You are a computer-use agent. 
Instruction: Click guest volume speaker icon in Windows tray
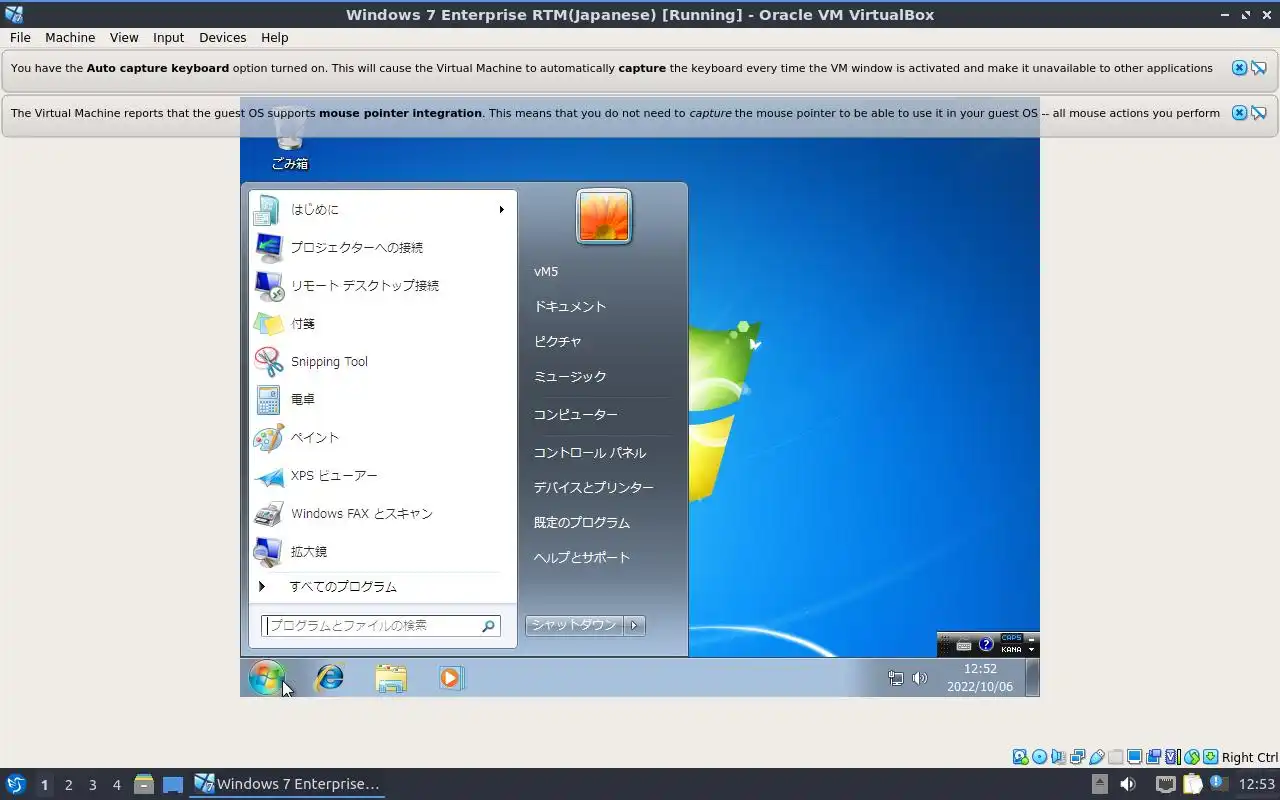tap(920, 678)
